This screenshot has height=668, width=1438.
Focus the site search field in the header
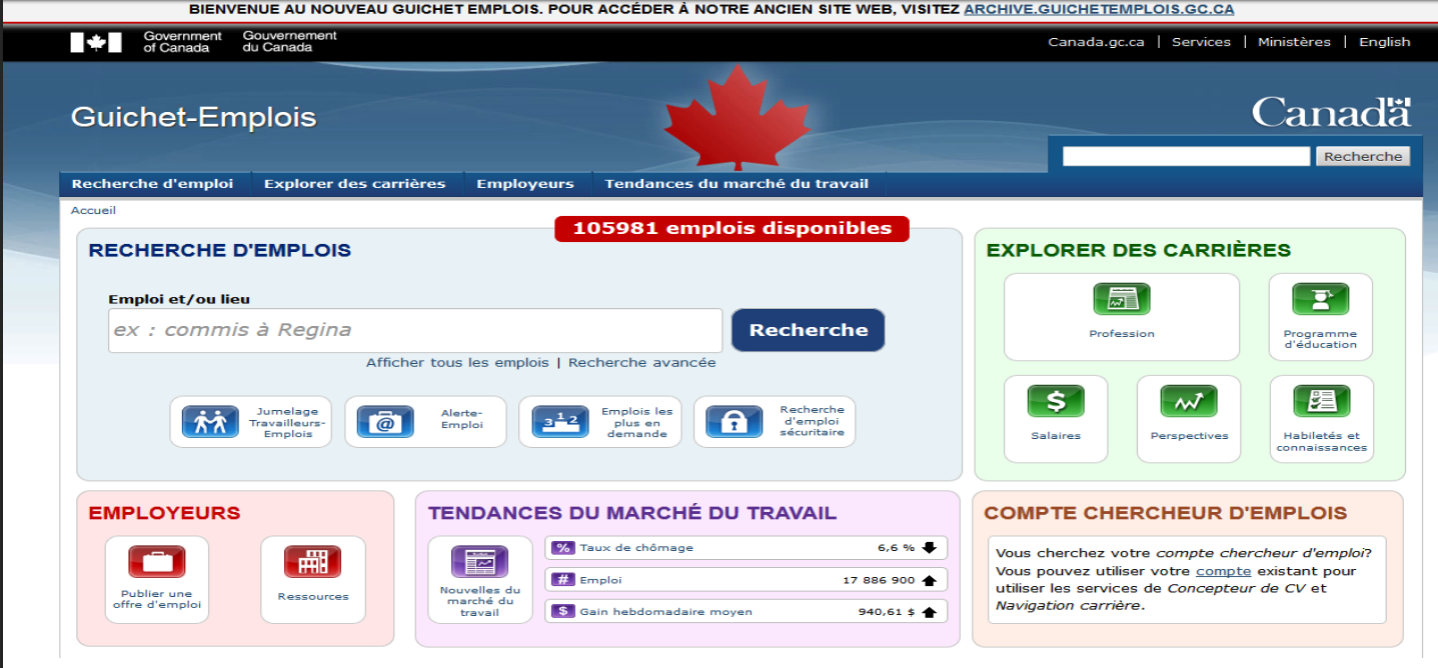click(1186, 156)
